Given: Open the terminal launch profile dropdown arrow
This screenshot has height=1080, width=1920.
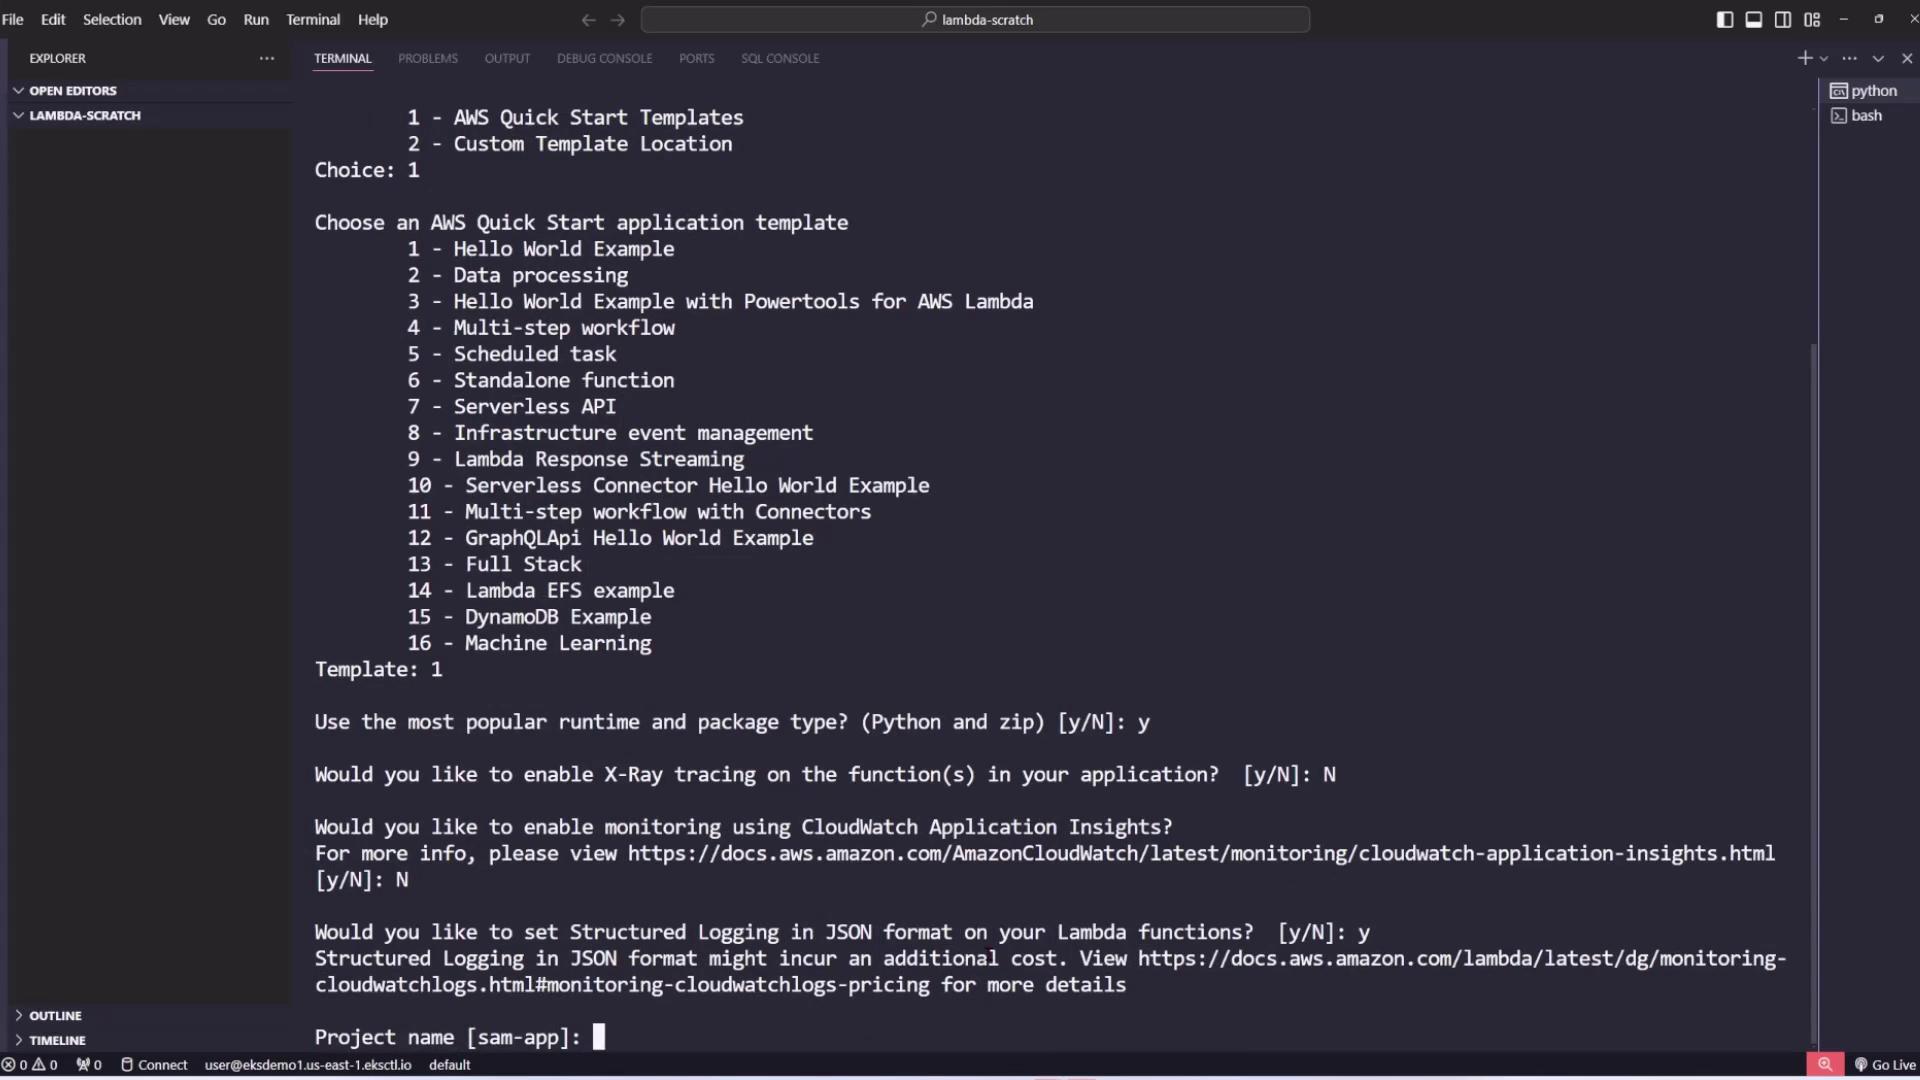Looking at the screenshot, I should pyautogui.click(x=1824, y=58).
